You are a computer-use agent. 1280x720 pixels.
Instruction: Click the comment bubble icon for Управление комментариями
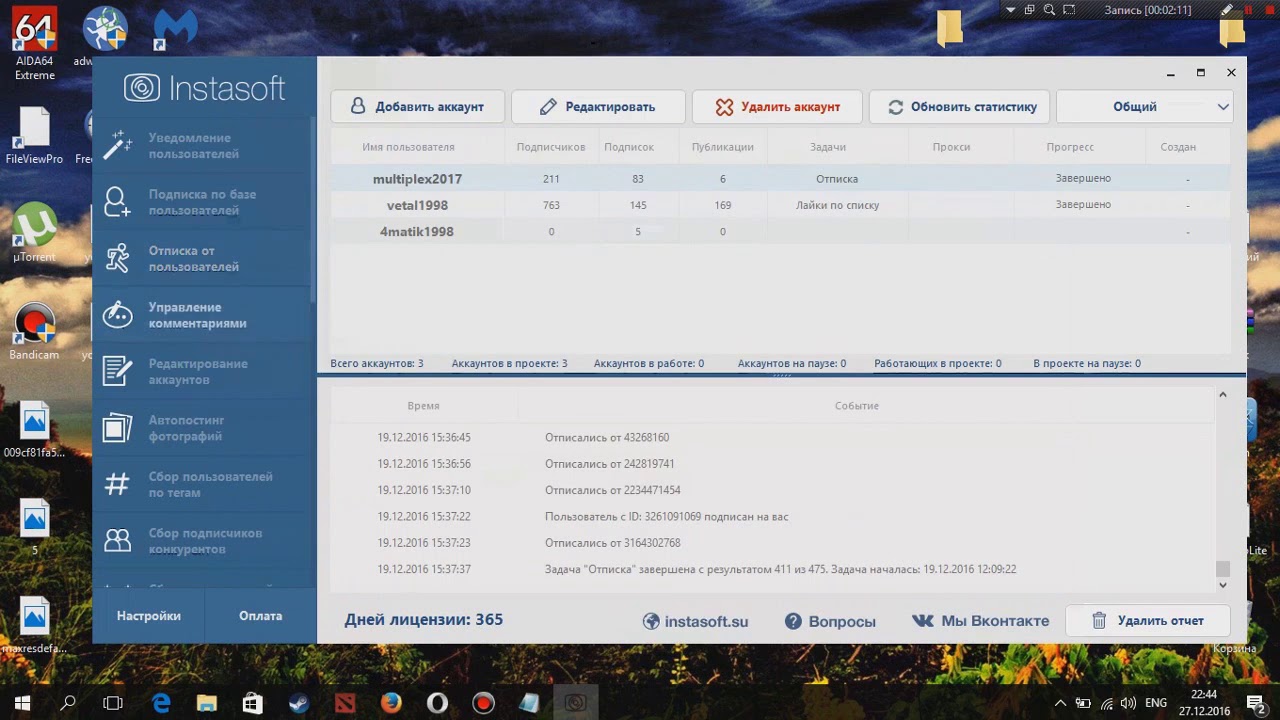[117, 315]
